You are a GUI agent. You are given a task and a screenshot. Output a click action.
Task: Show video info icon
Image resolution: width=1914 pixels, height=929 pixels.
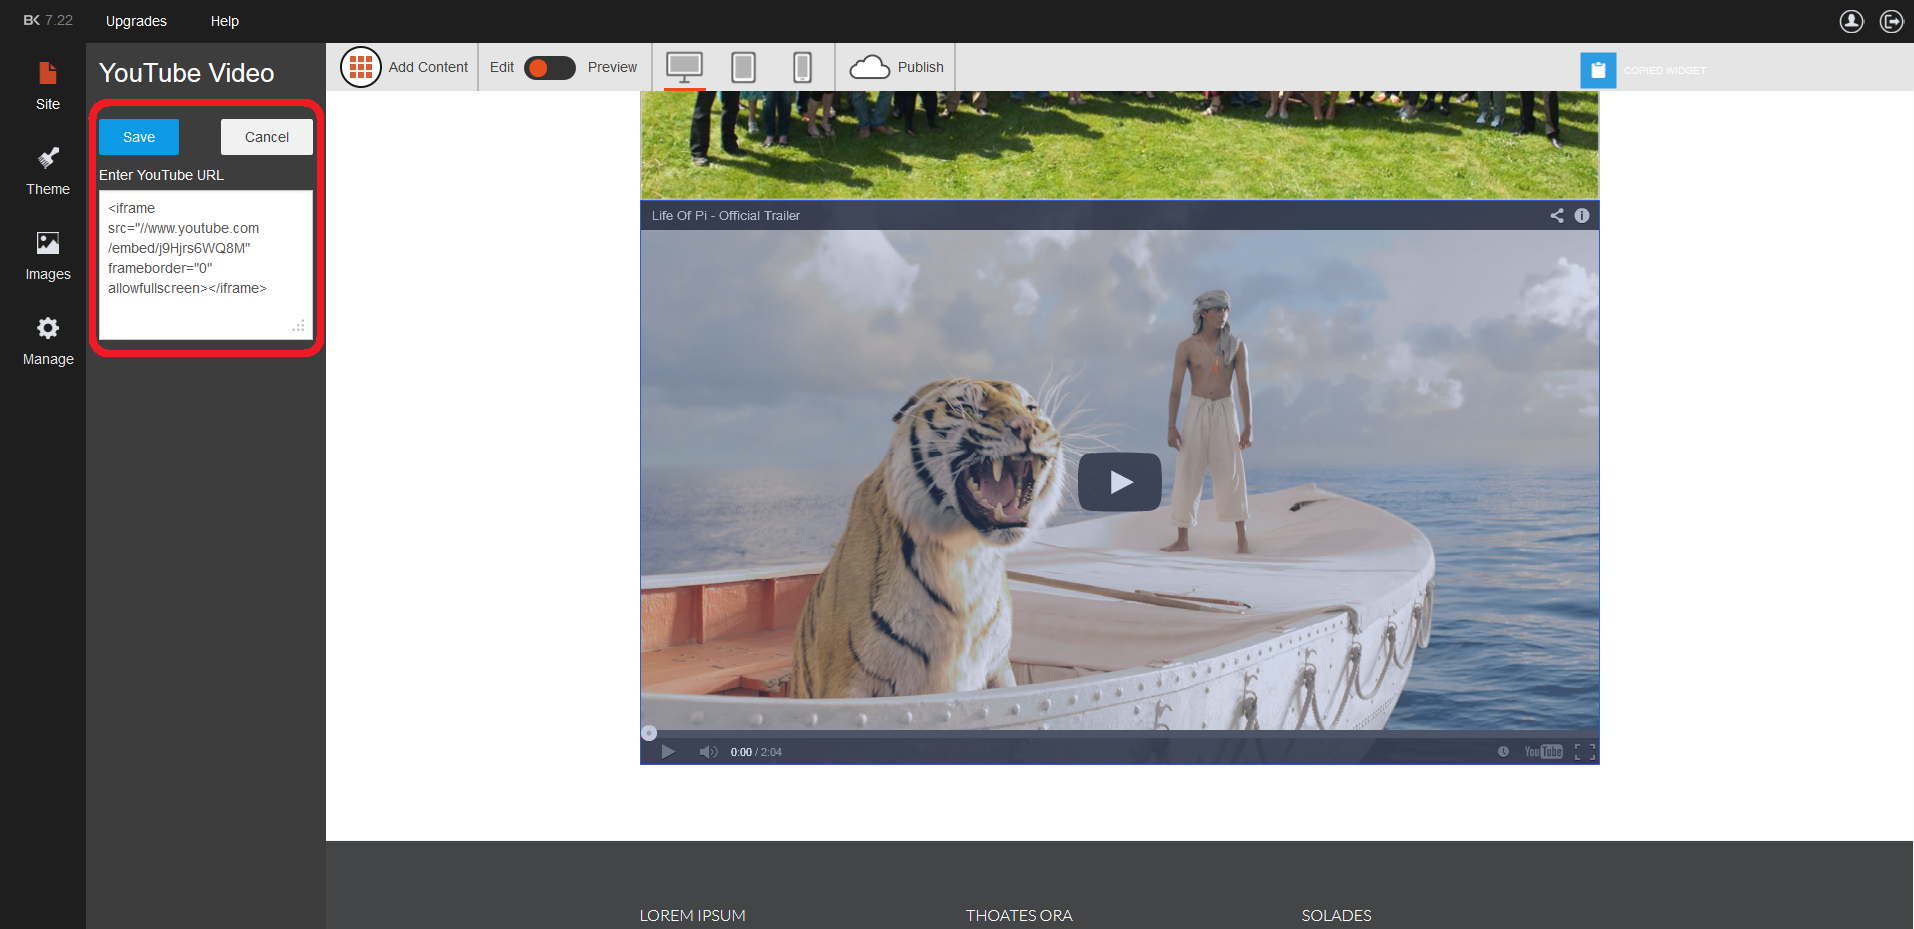1582,215
